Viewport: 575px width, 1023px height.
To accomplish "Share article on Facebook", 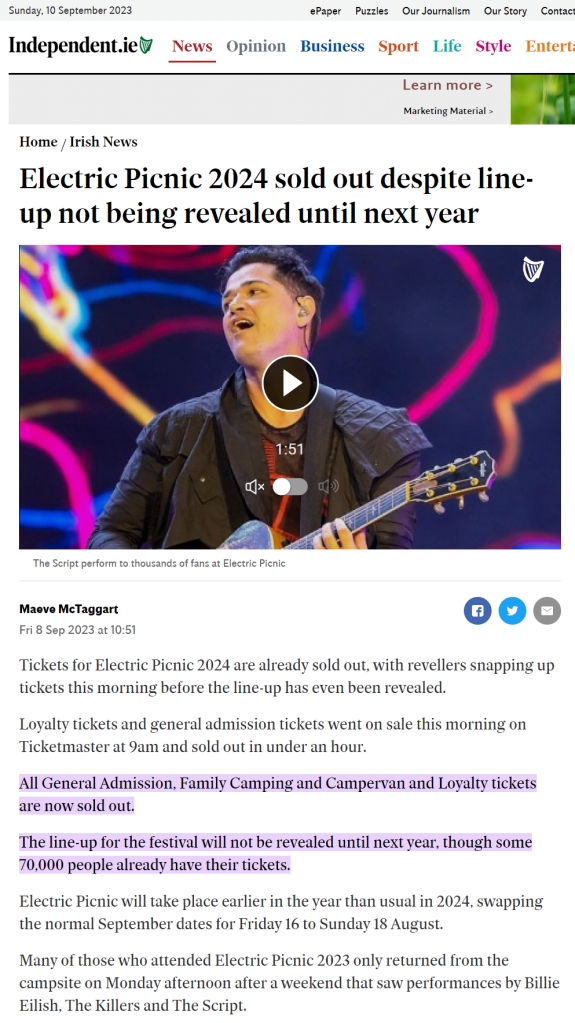I will coord(478,611).
